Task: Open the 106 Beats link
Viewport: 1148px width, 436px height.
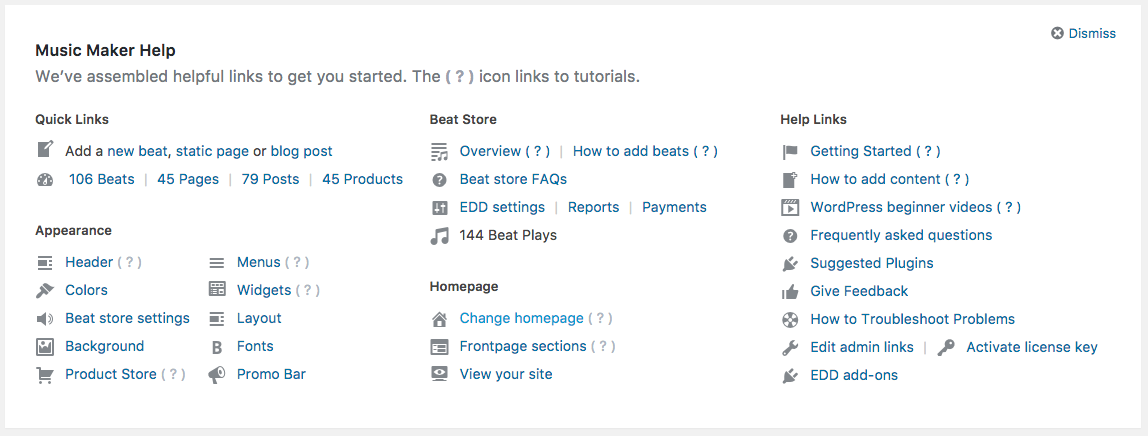Action: (101, 179)
